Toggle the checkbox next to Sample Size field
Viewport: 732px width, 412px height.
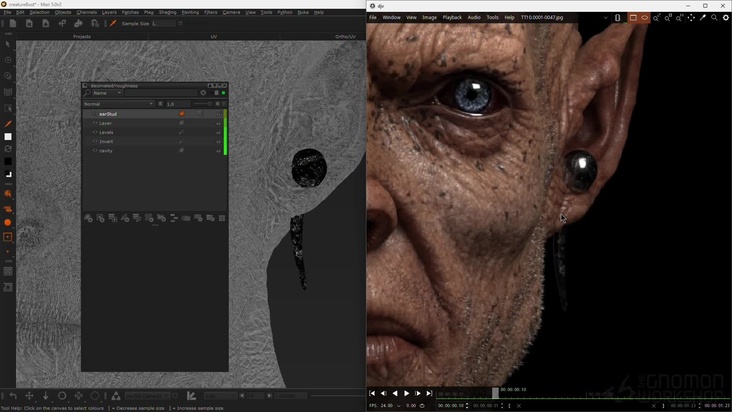click(180, 23)
